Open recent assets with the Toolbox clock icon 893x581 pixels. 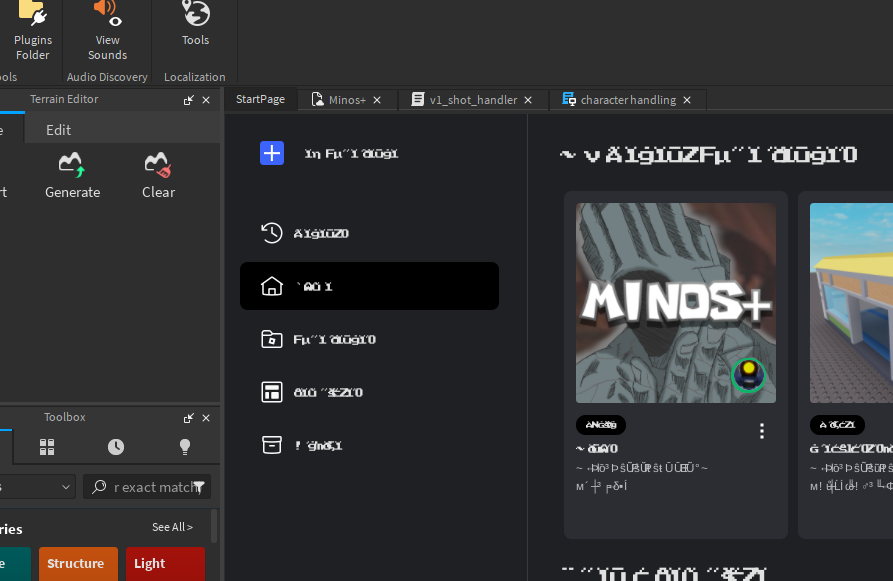(116, 447)
